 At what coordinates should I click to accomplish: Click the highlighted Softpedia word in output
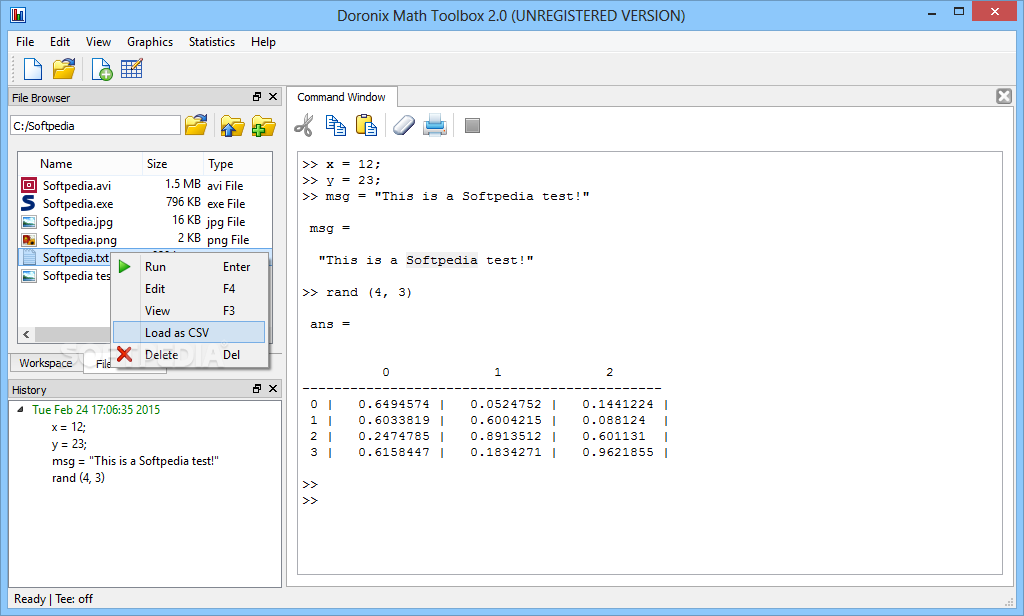(441, 260)
